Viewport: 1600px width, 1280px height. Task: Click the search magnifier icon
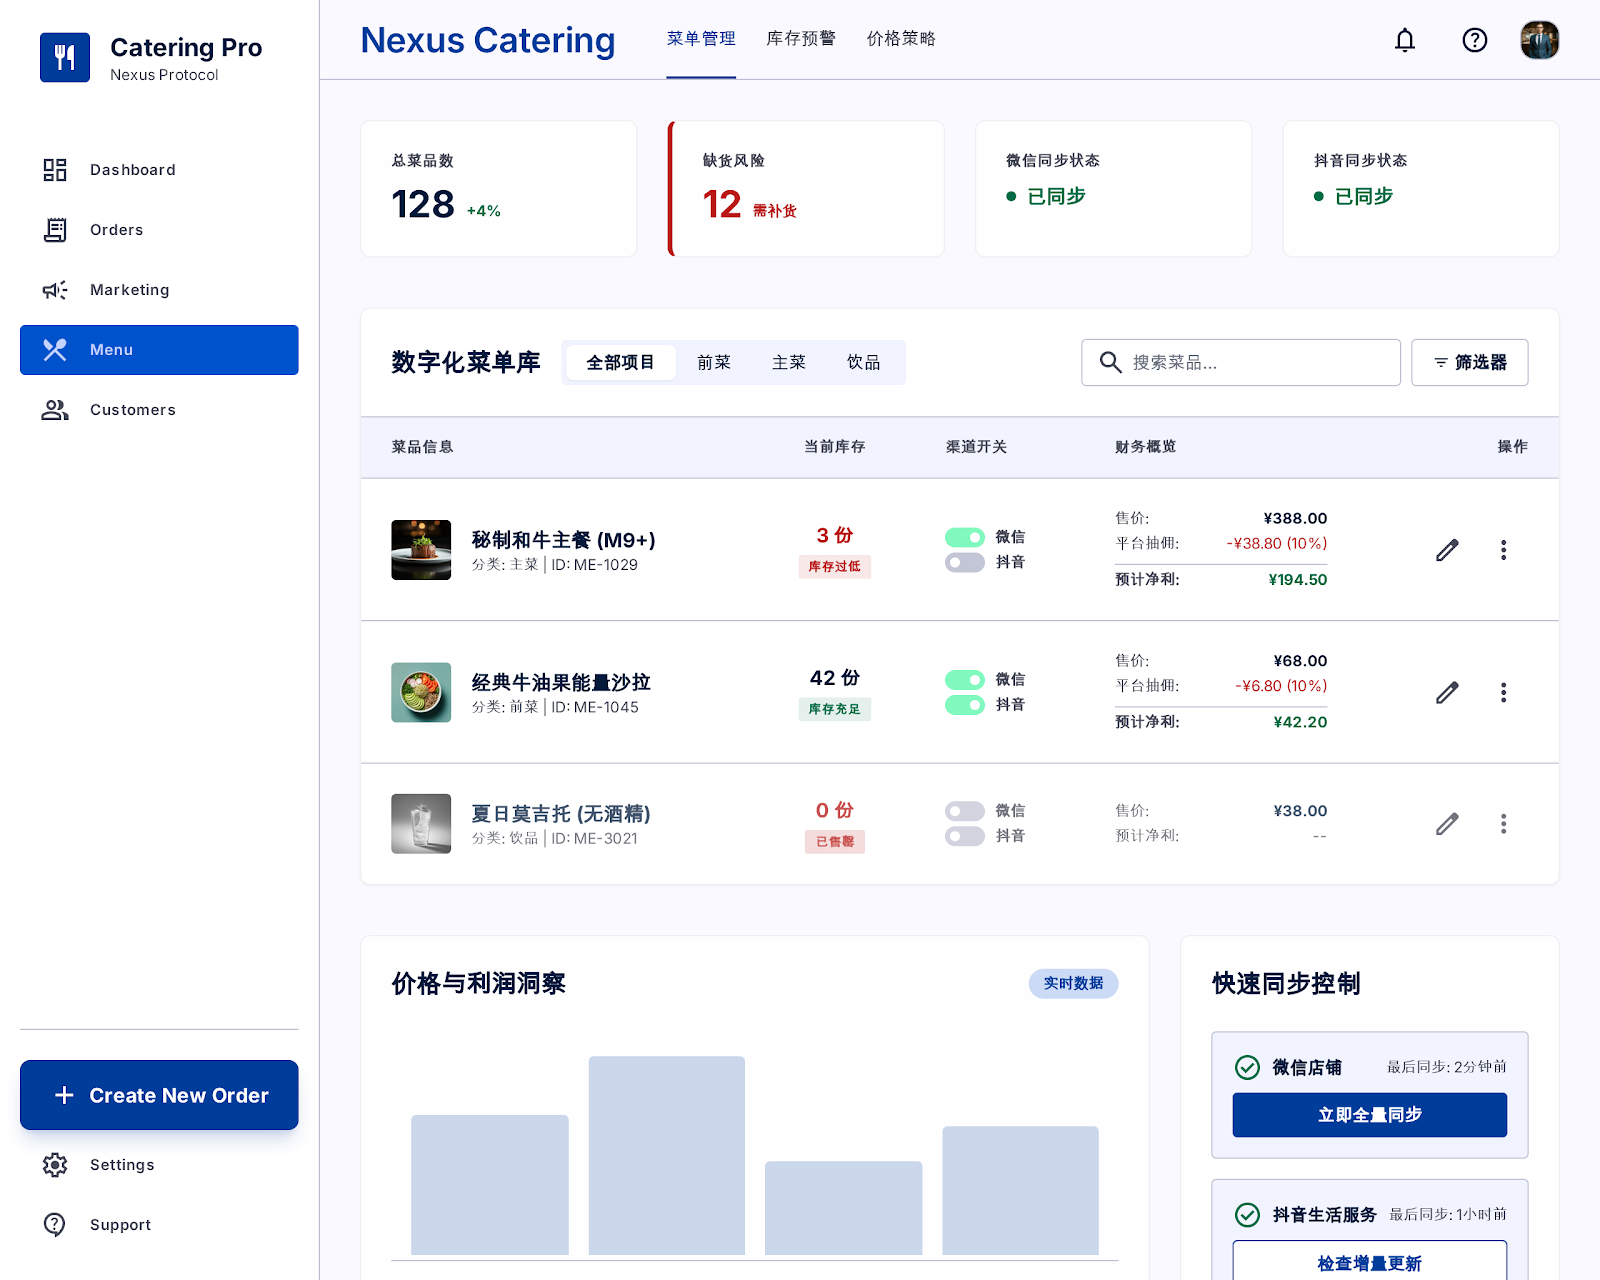pos(1110,362)
